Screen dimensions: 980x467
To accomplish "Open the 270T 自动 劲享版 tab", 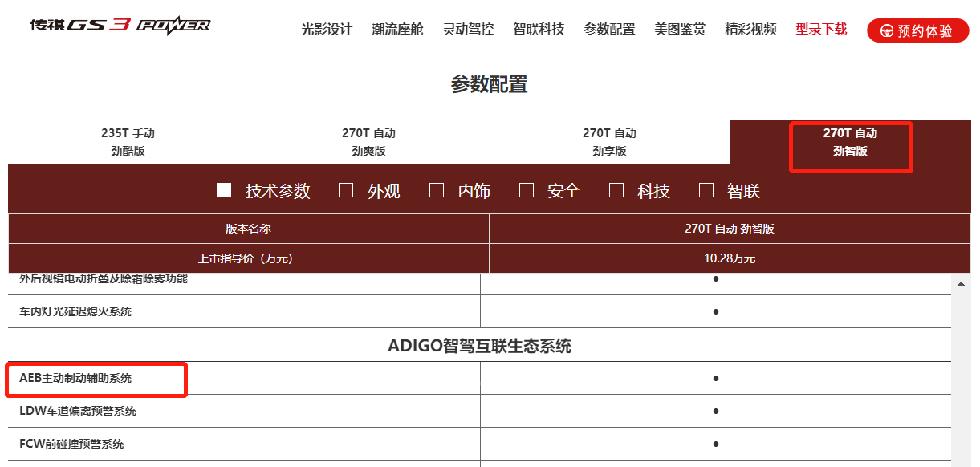I will tap(609, 142).
